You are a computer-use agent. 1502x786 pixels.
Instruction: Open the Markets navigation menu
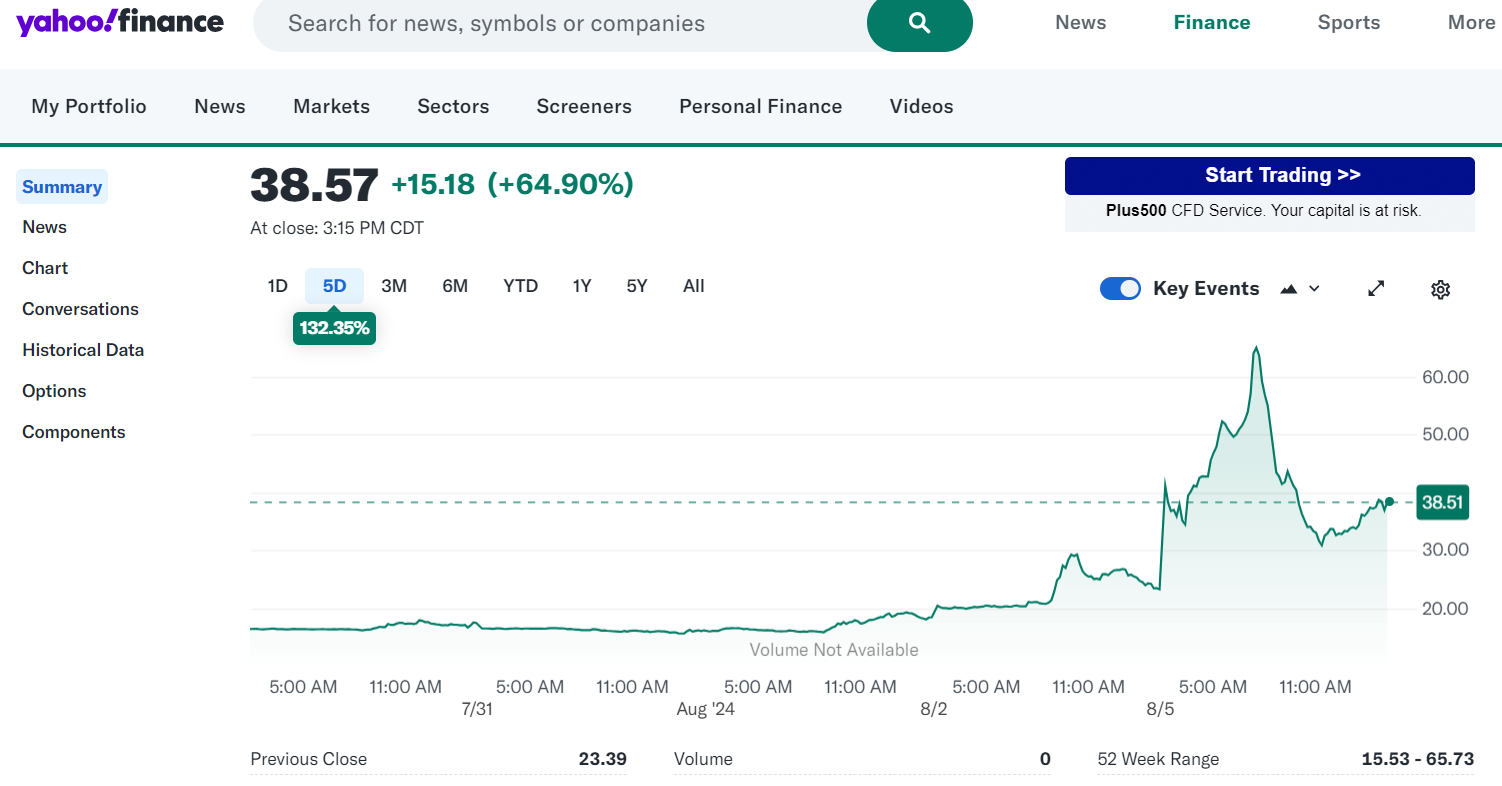point(331,106)
